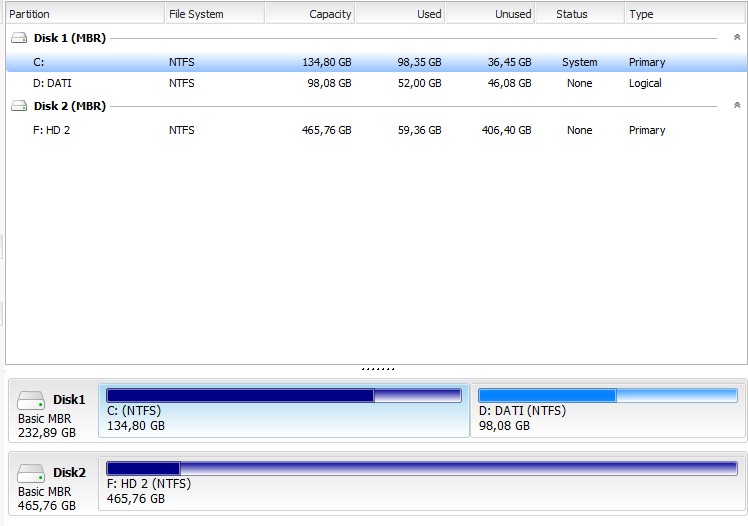
Task: Click the pane splitter dotted handle
Action: pyautogui.click(x=378, y=369)
